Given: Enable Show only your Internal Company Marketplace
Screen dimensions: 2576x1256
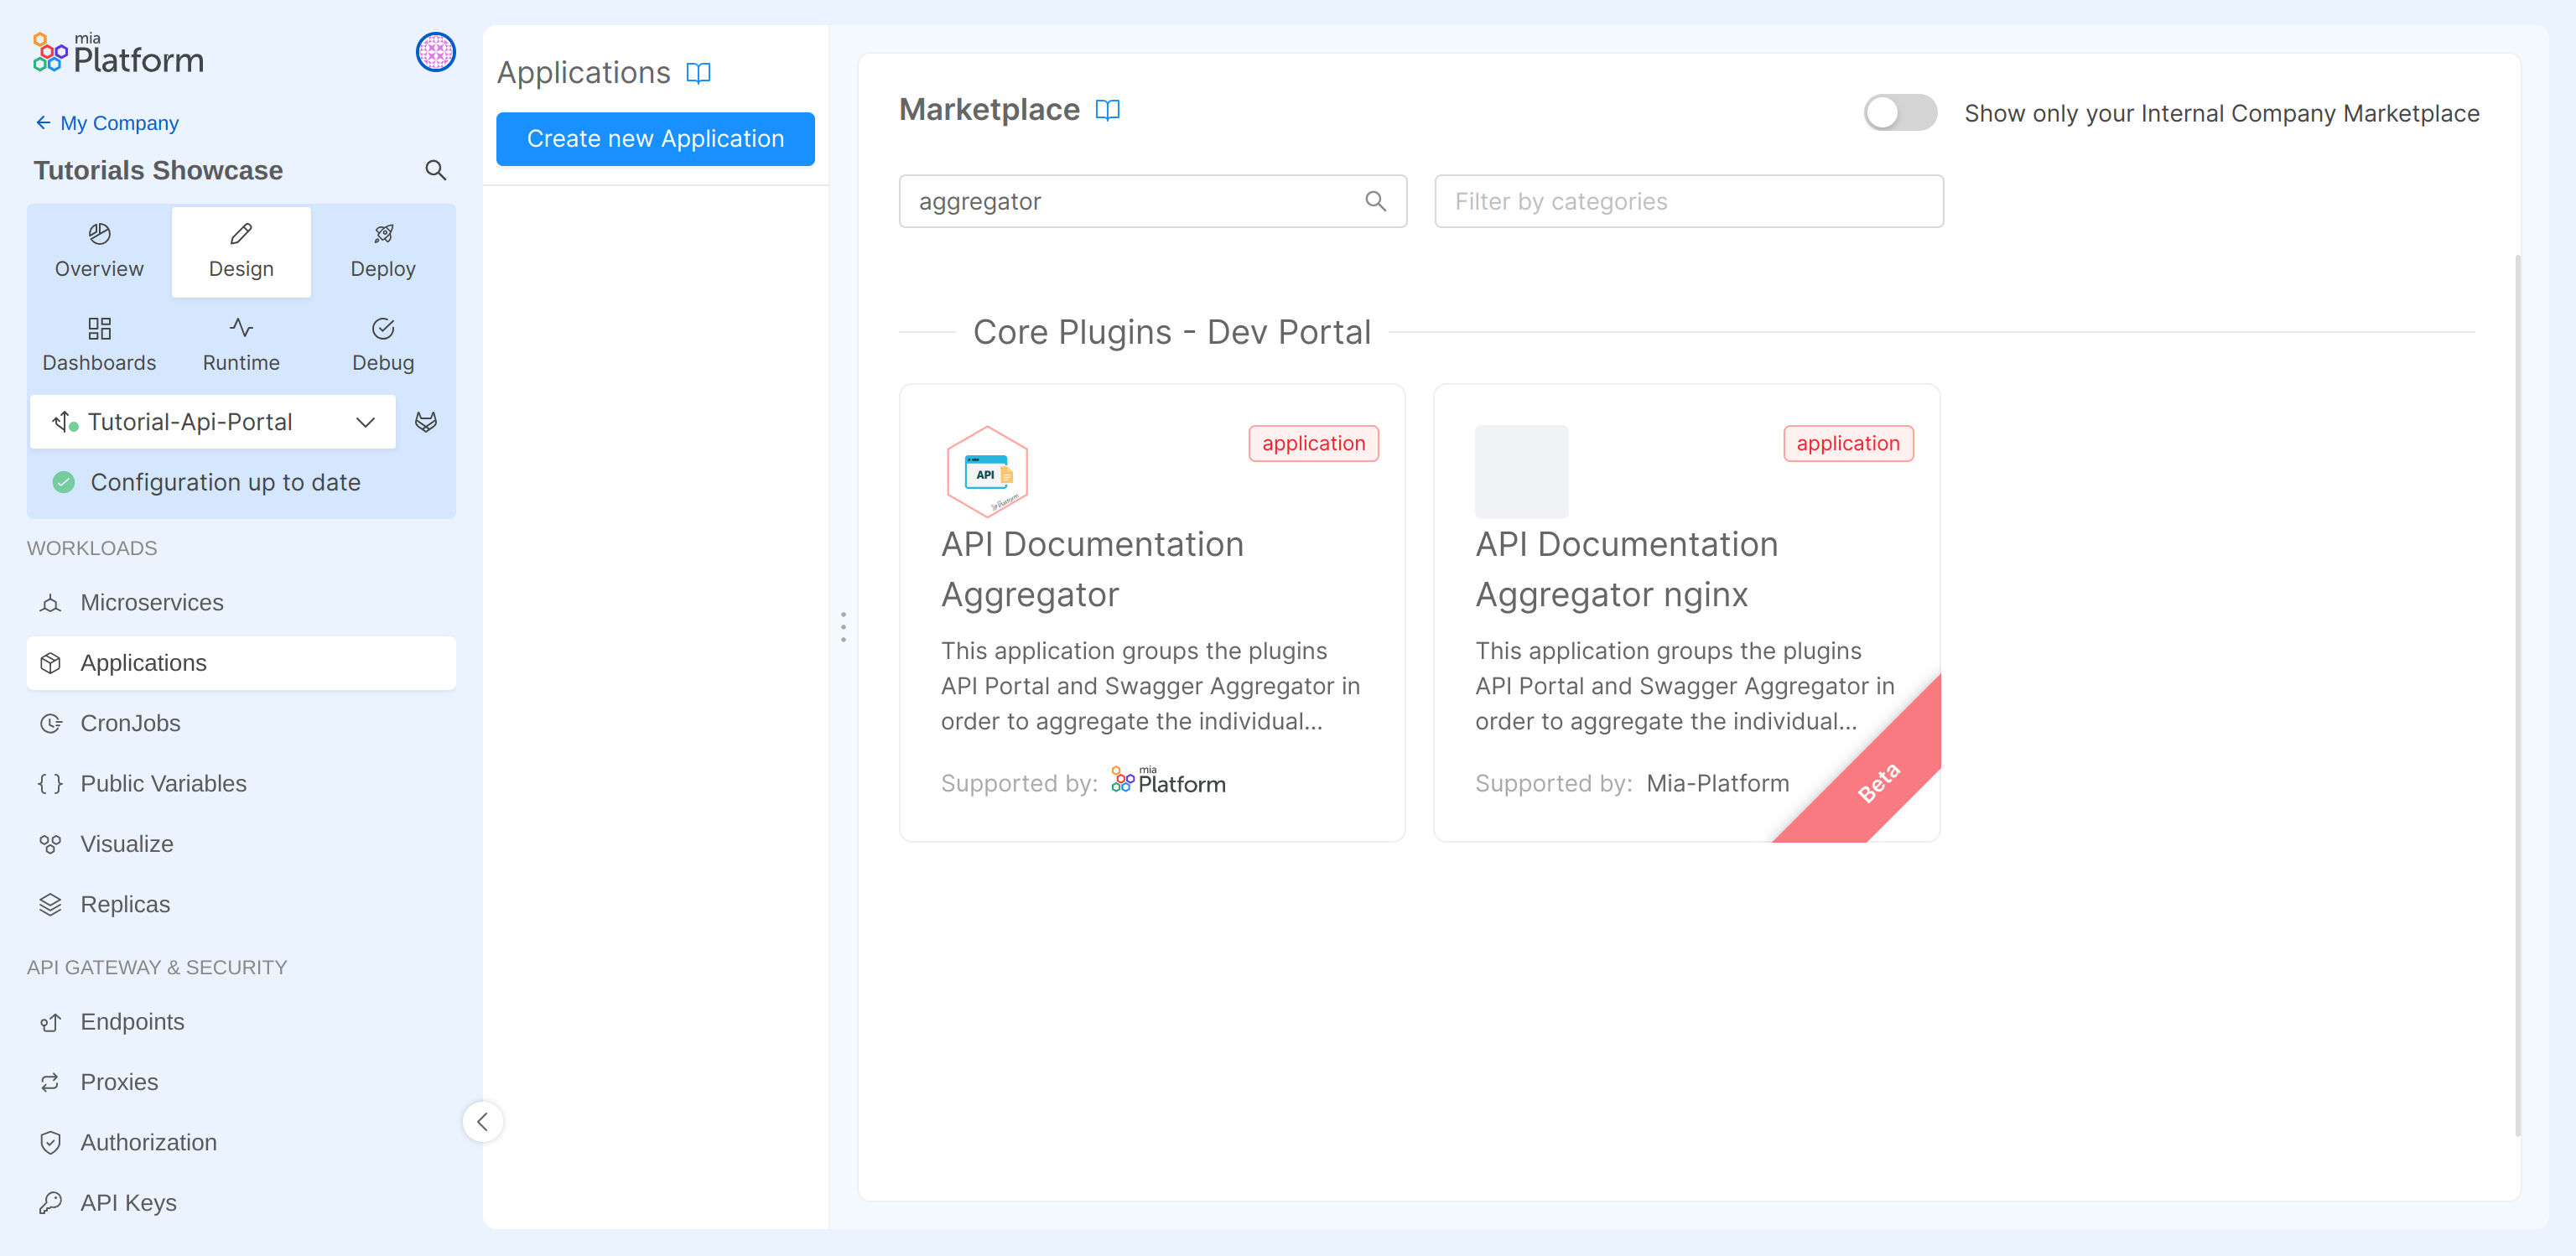Looking at the screenshot, I should point(1898,112).
